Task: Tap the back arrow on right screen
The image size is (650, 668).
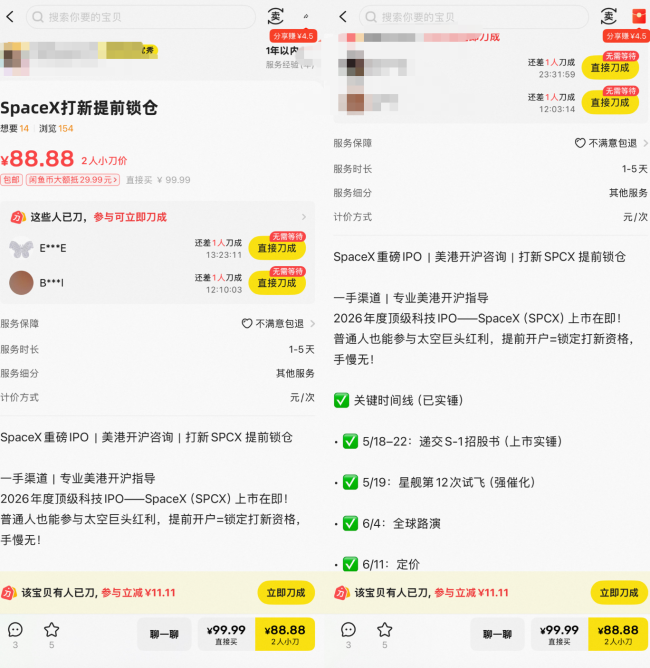Action: coord(343,17)
